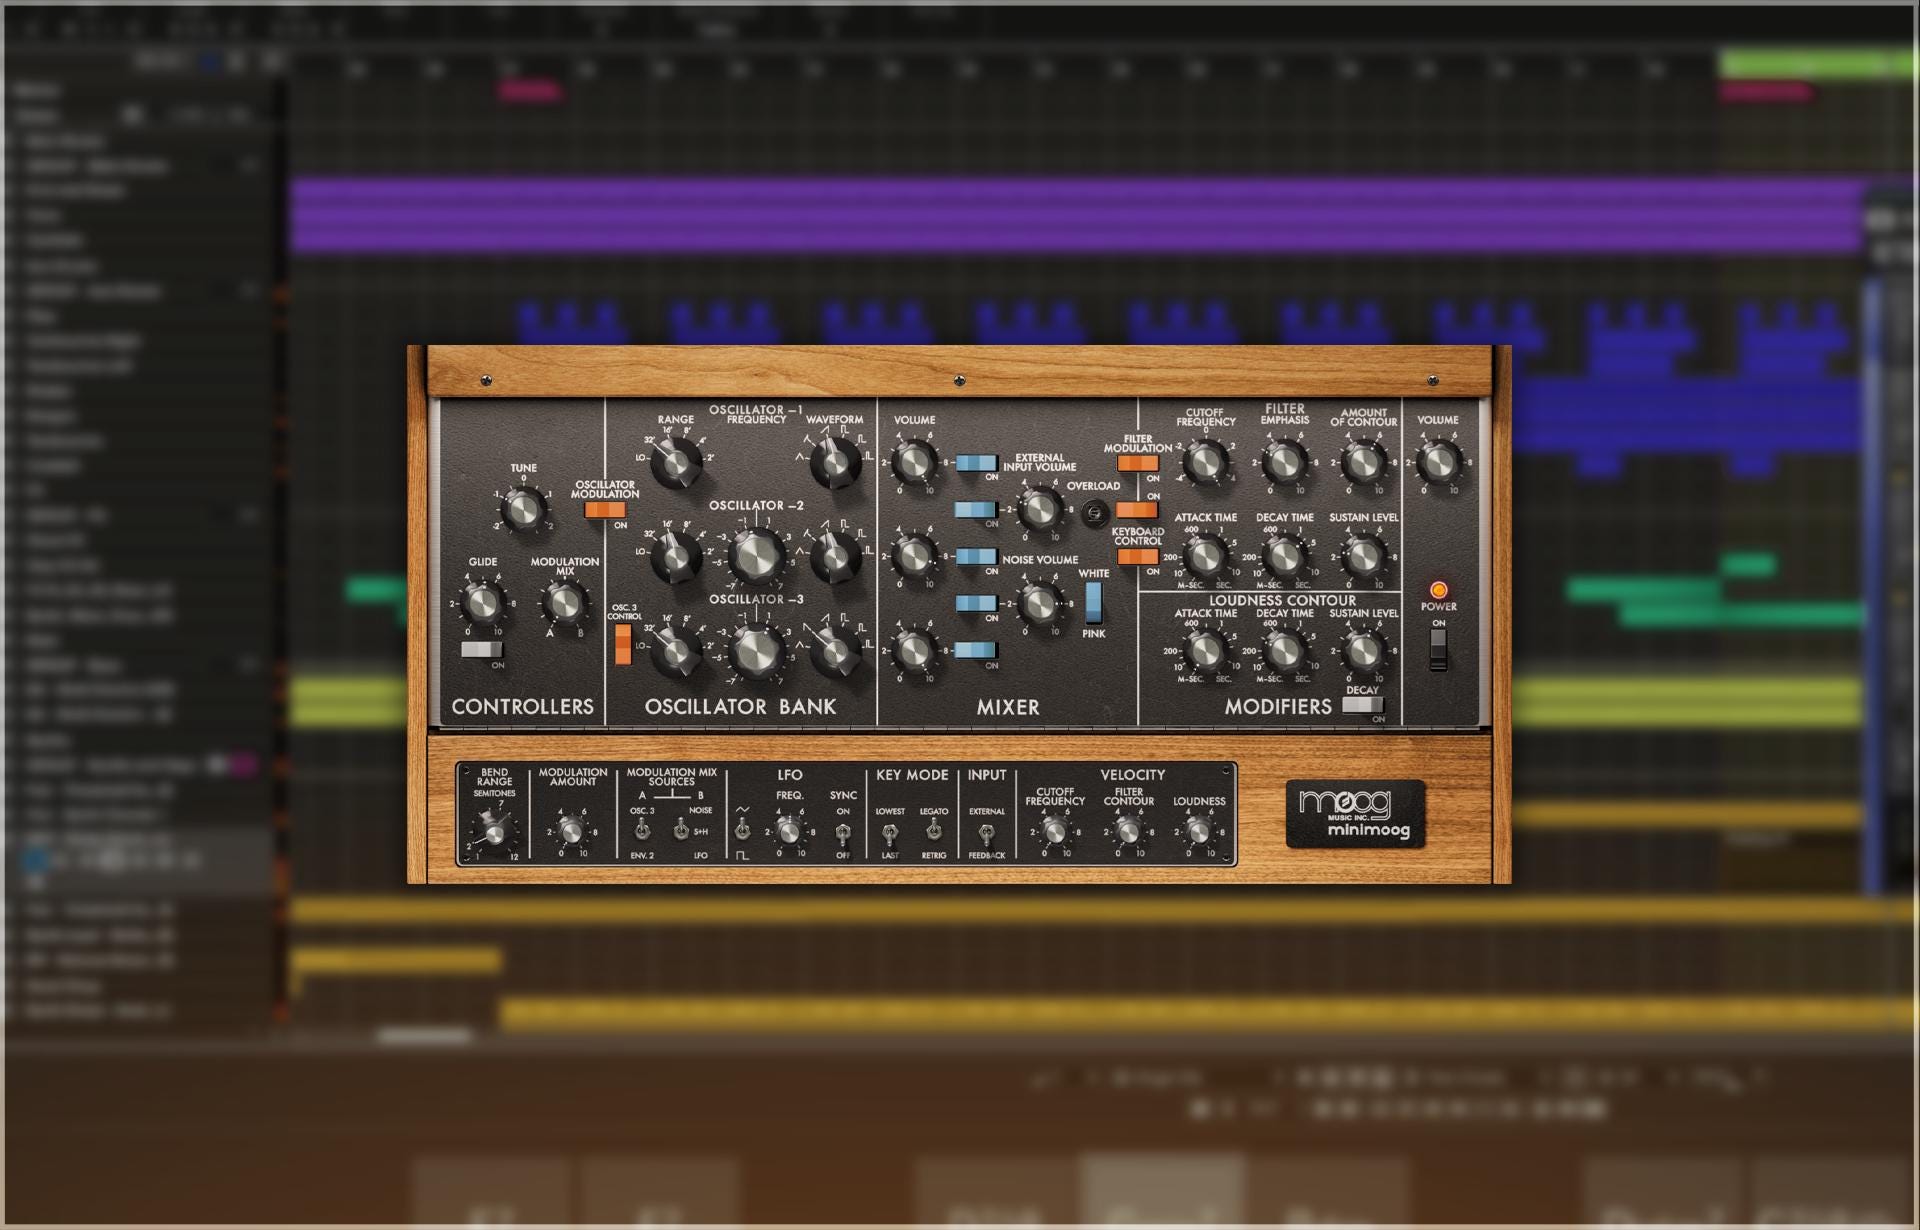Click the Velocity Loudness knob
Viewport: 1920px width, 1230px height.
1198,831
